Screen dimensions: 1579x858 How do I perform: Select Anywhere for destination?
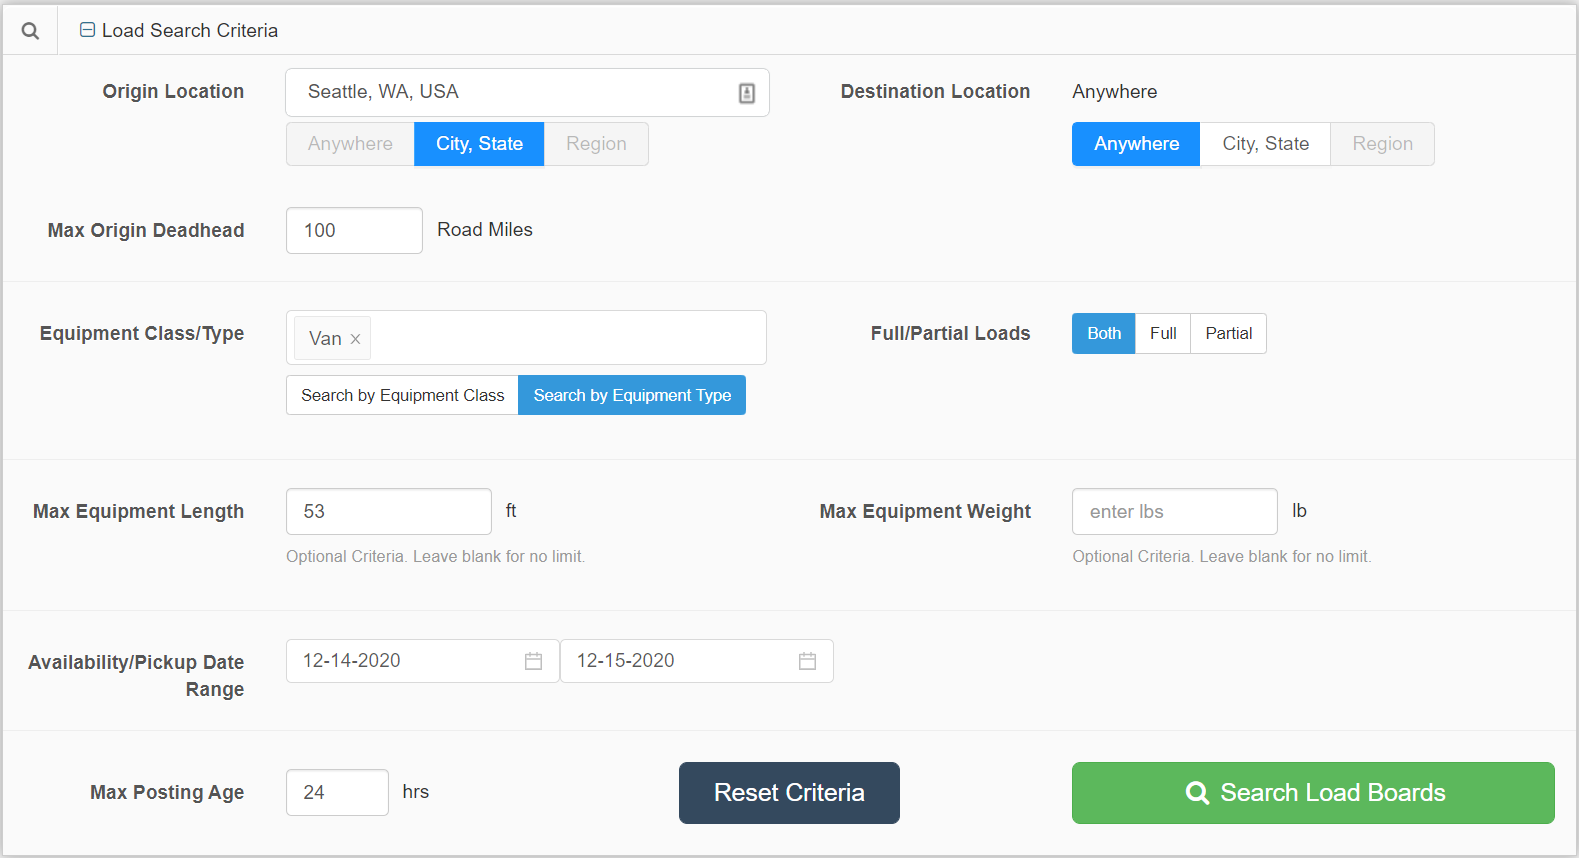1136,144
